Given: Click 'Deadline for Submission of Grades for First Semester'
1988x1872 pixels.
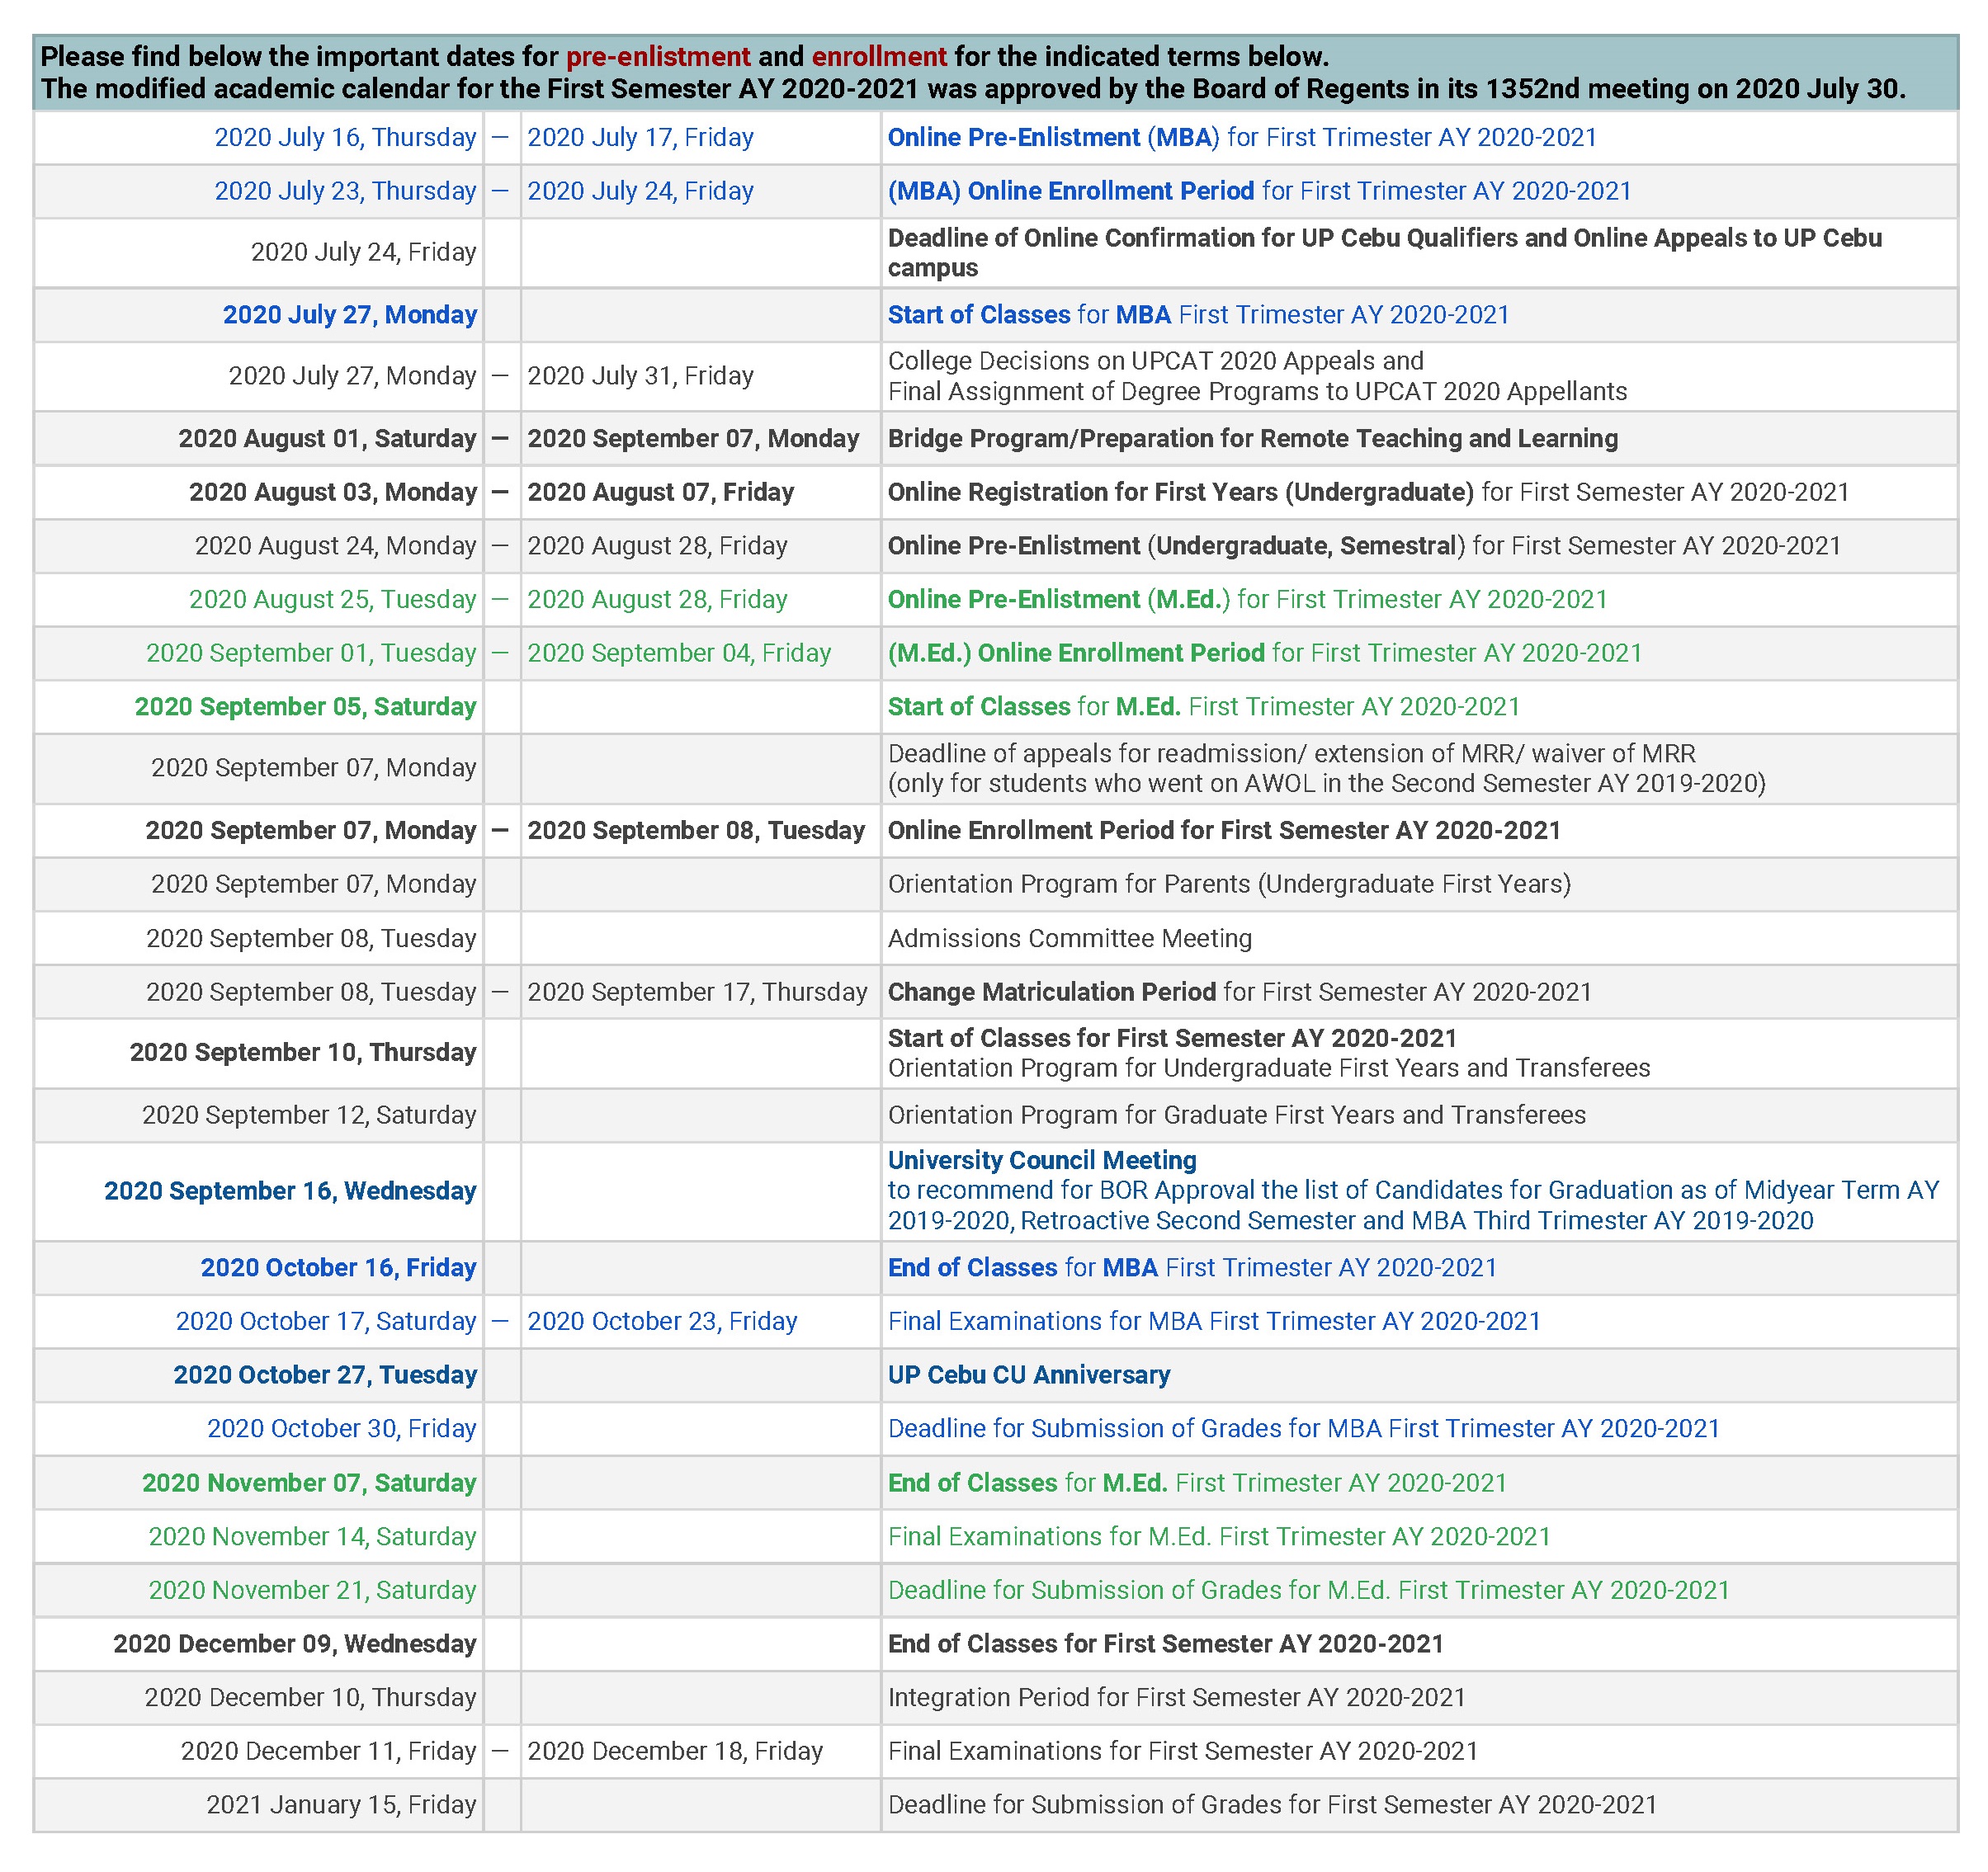Looking at the screenshot, I should pos(1272,1806).
